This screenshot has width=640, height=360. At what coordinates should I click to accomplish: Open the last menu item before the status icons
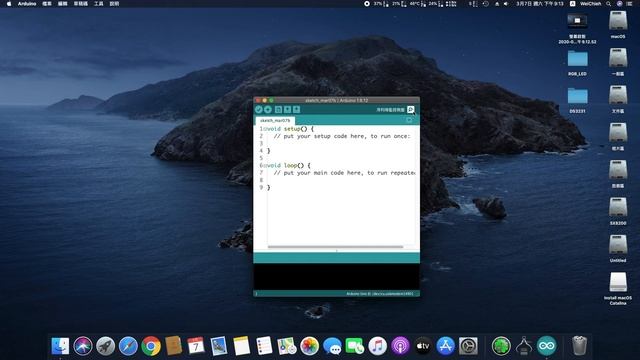click(x=114, y=4)
